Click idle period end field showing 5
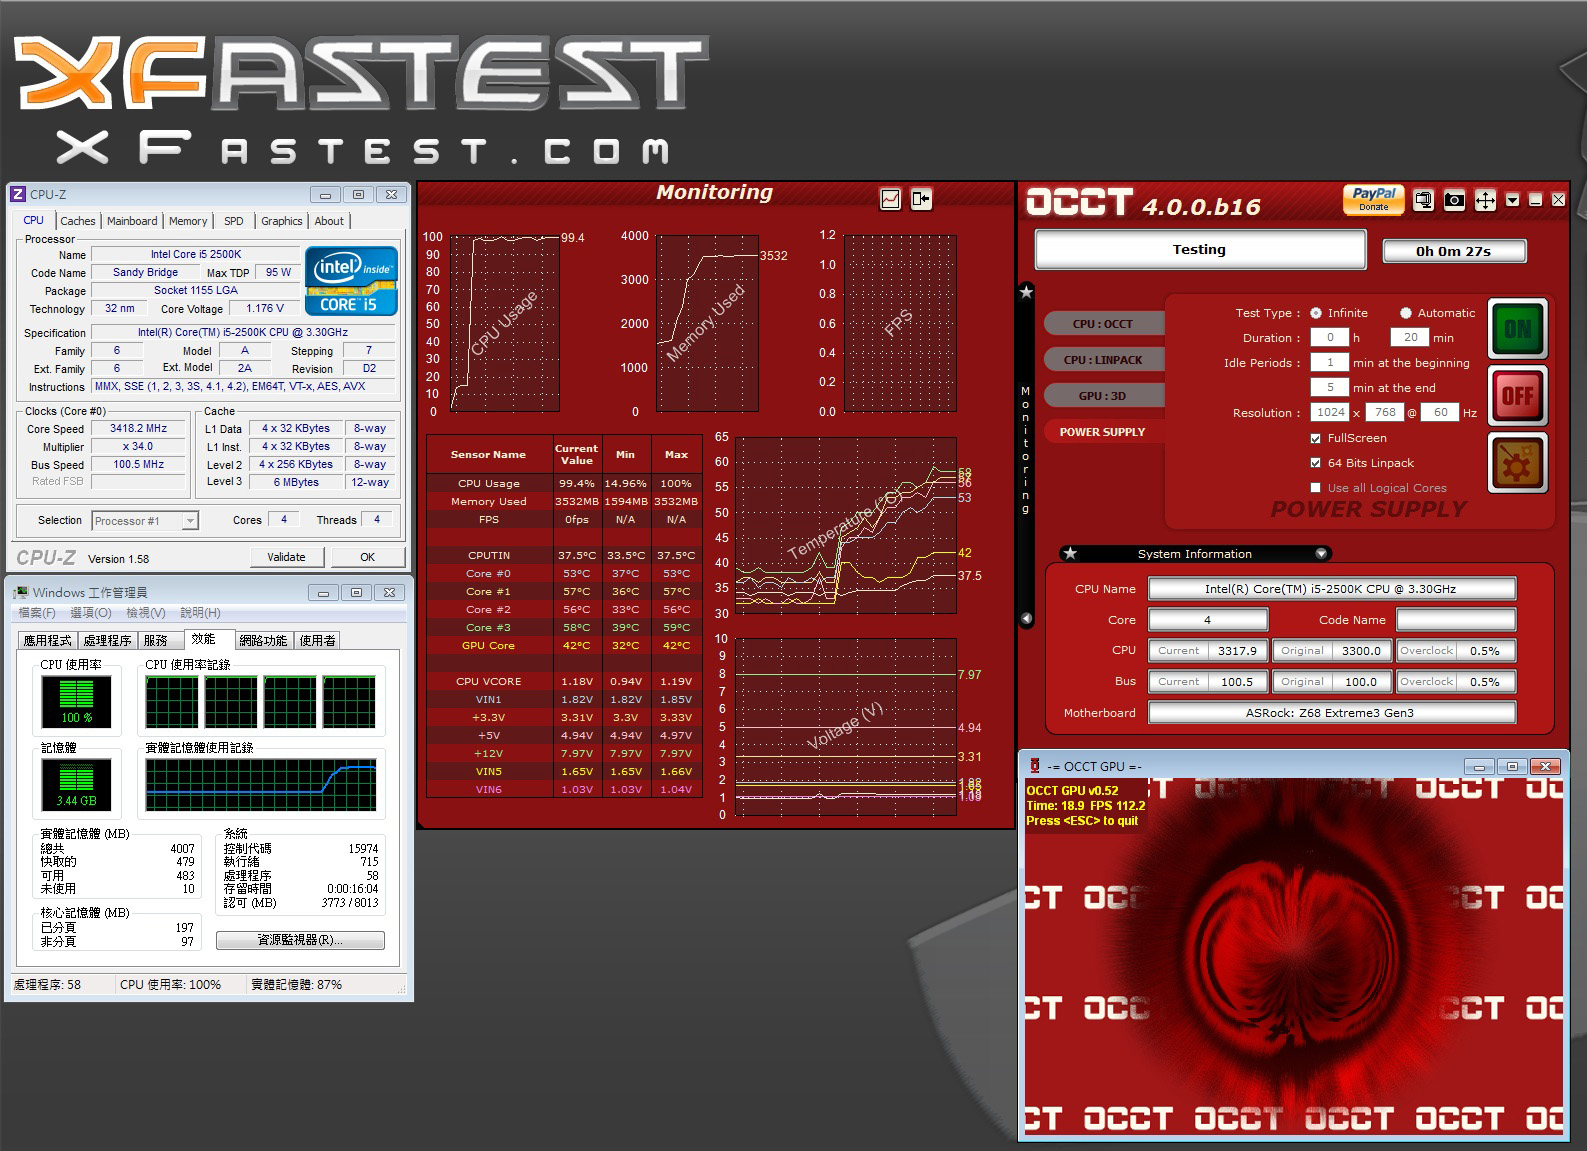Screen dimensions: 1587x1151 click(1330, 388)
